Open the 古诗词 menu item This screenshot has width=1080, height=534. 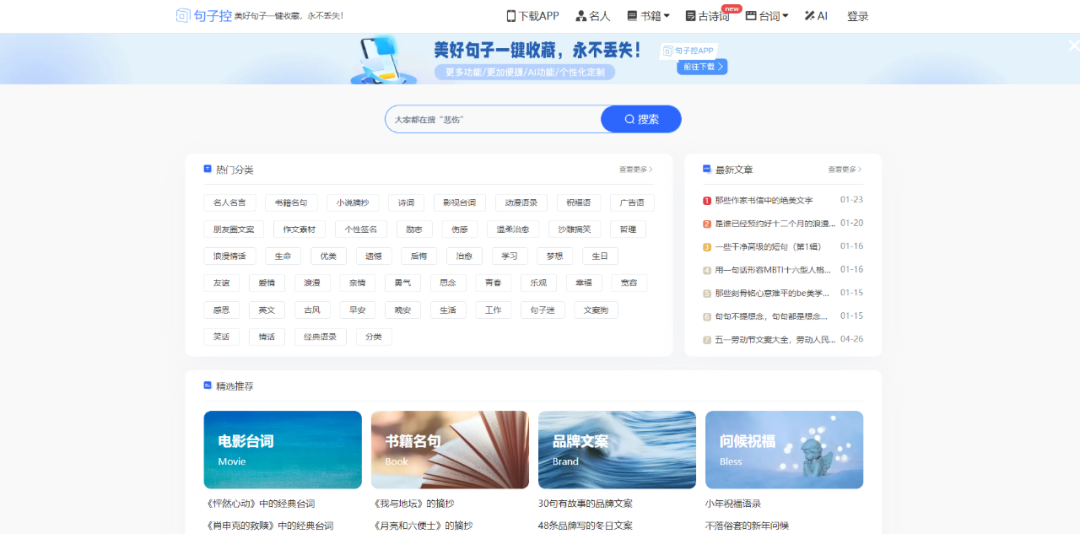click(x=707, y=16)
